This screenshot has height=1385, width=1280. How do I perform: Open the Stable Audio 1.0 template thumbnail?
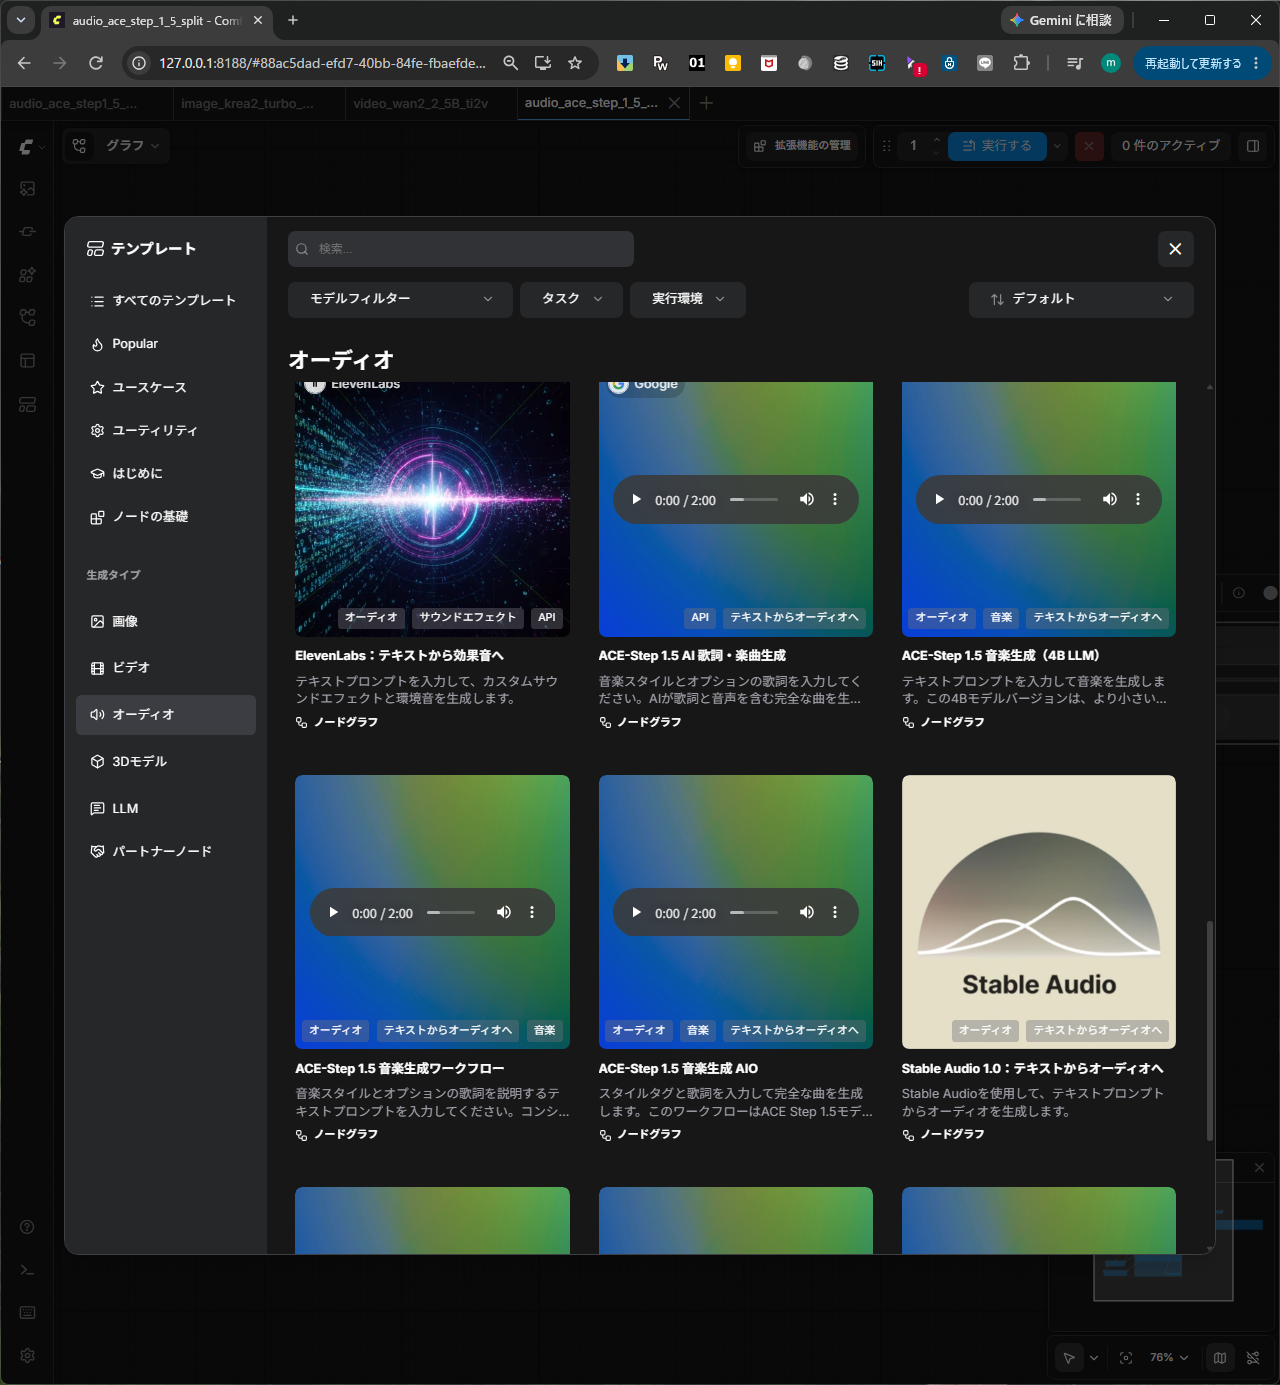[1039, 912]
